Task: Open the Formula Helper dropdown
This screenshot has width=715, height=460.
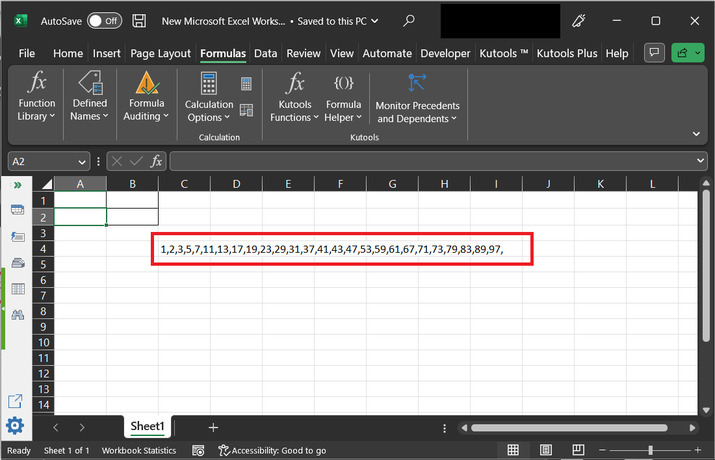Action: click(343, 98)
